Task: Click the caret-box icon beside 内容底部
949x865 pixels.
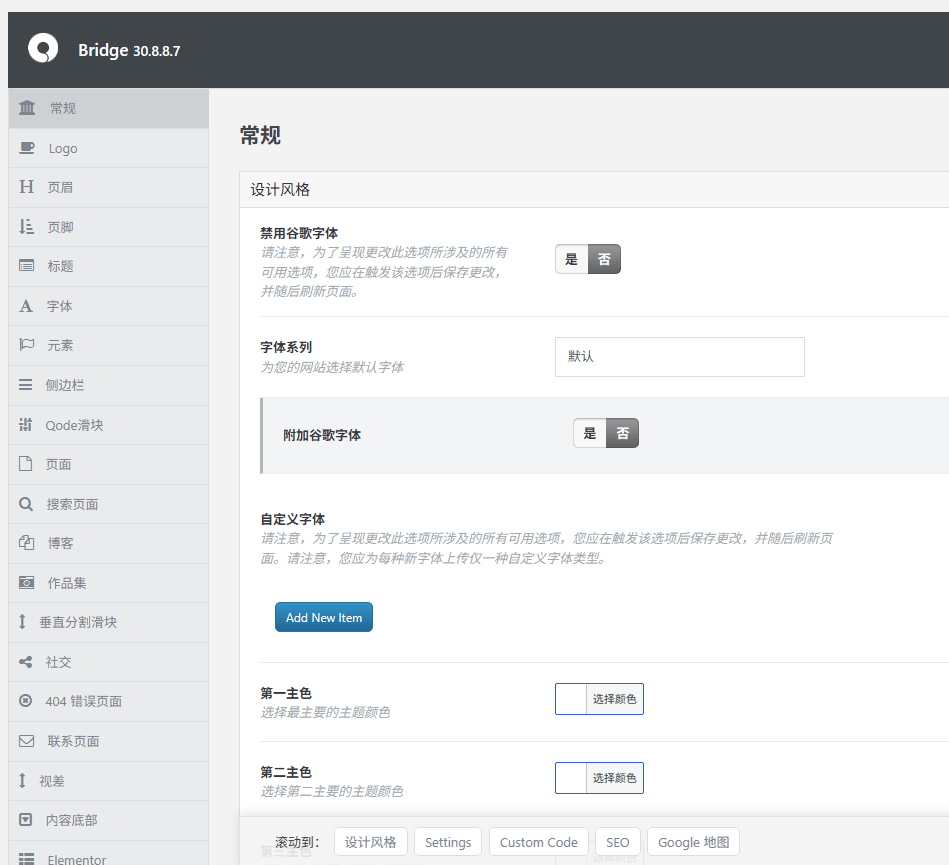Action: [25, 820]
